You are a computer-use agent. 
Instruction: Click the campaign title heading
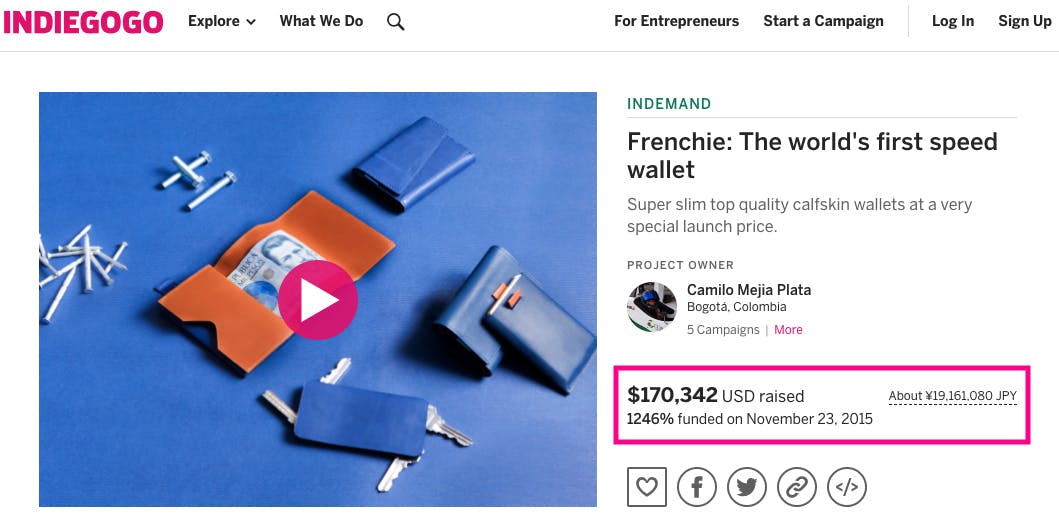pyautogui.click(x=811, y=155)
